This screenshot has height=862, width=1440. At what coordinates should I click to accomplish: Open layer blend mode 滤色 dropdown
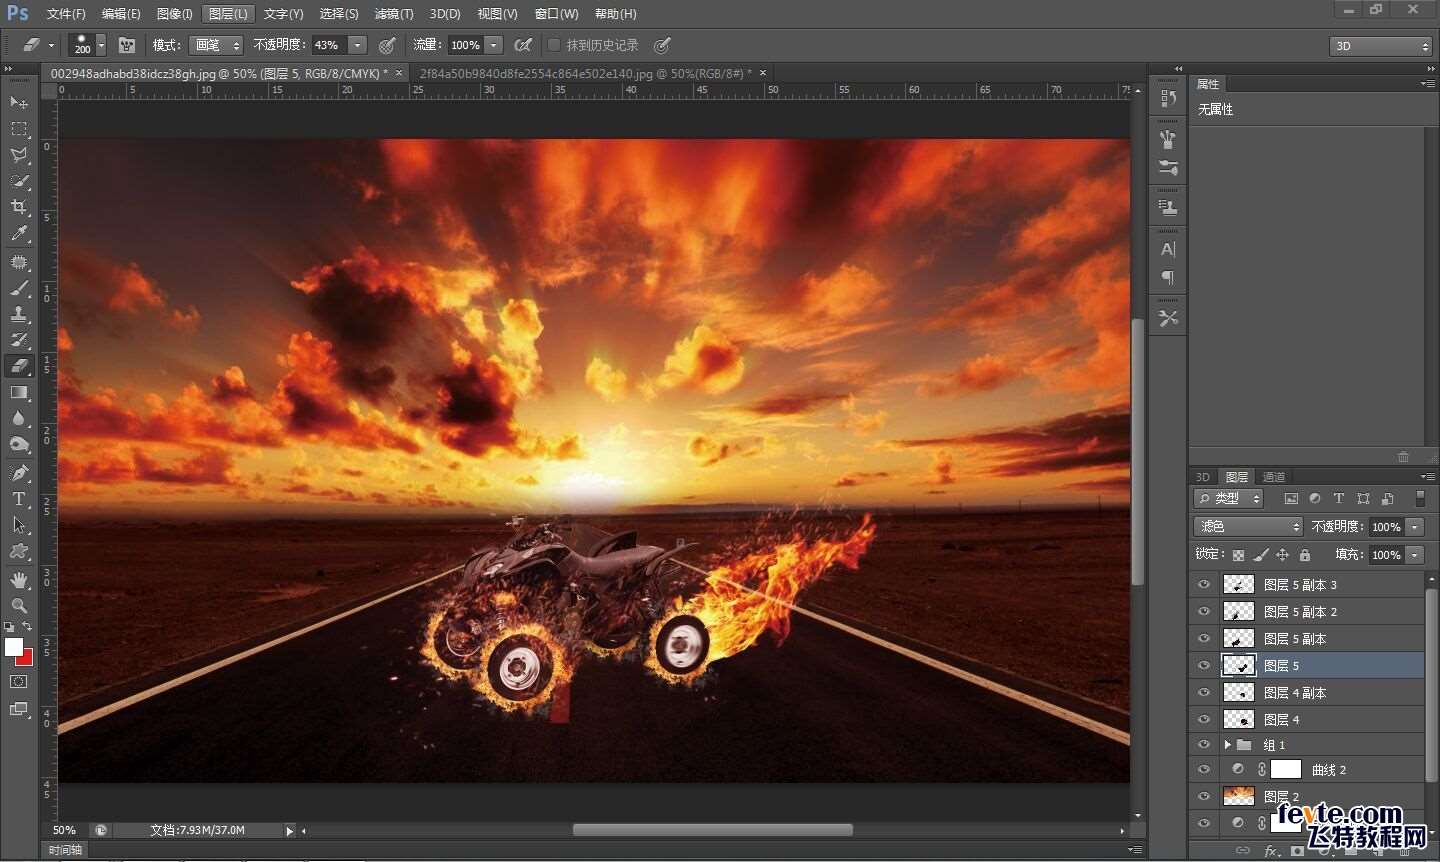[1248, 526]
